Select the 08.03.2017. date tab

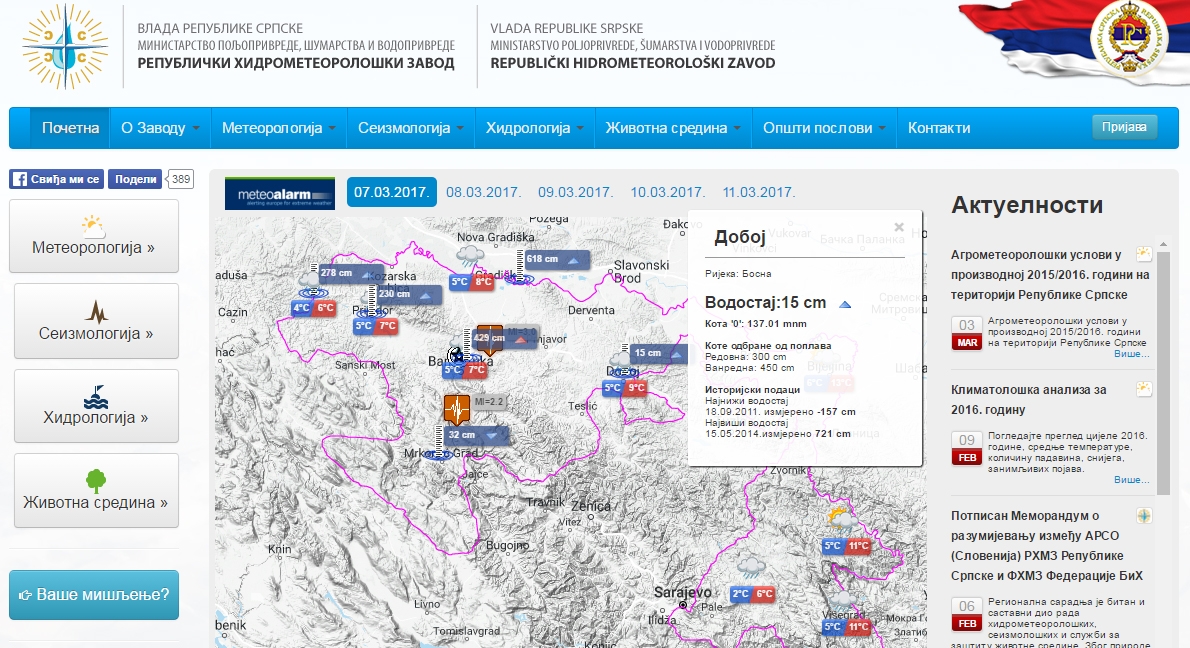tap(484, 192)
